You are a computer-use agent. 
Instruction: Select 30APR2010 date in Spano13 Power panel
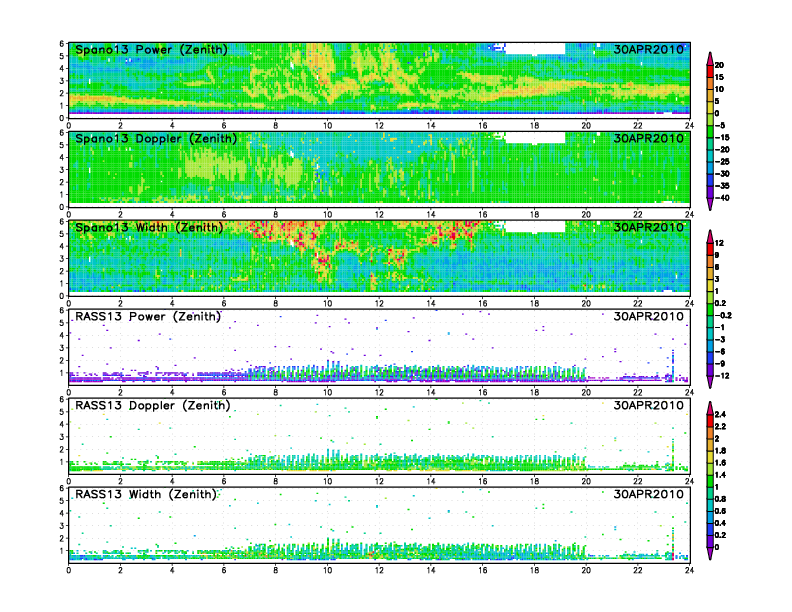tap(649, 49)
